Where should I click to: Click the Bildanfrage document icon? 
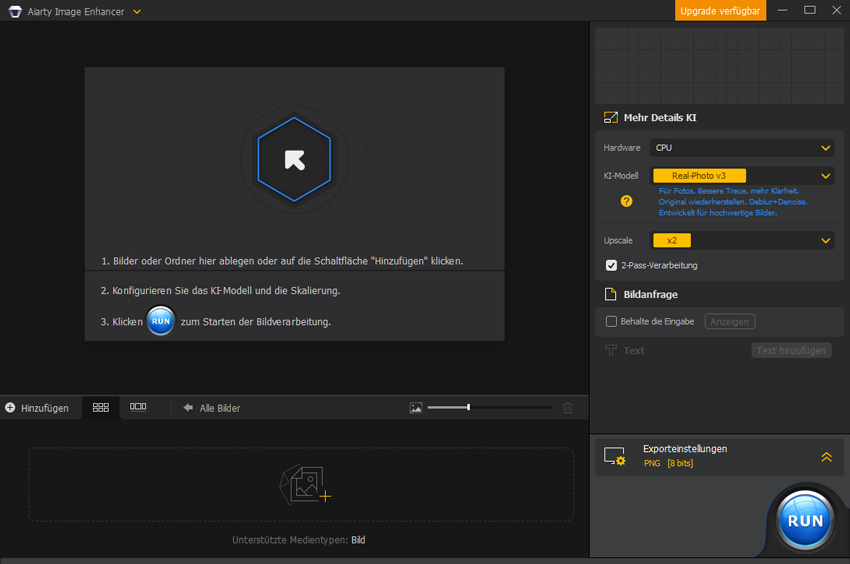pos(610,294)
